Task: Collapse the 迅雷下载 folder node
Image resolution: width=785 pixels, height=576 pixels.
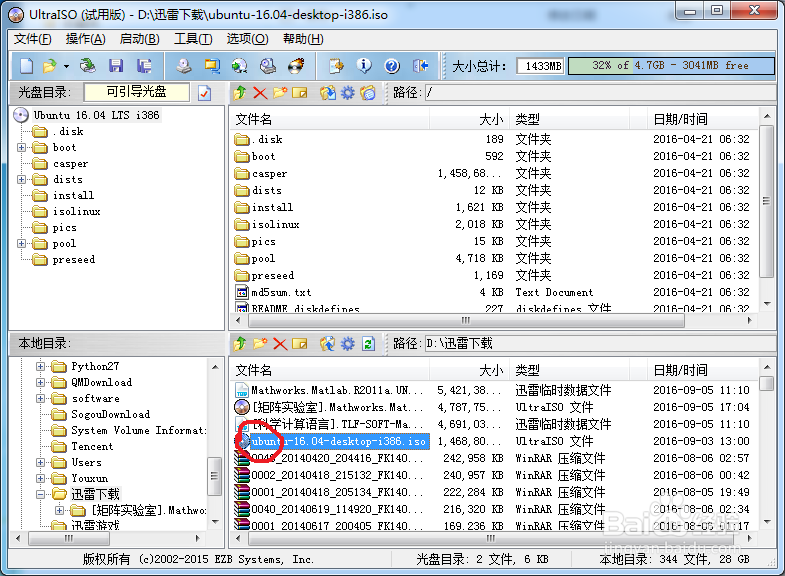Action: tap(40, 494)
